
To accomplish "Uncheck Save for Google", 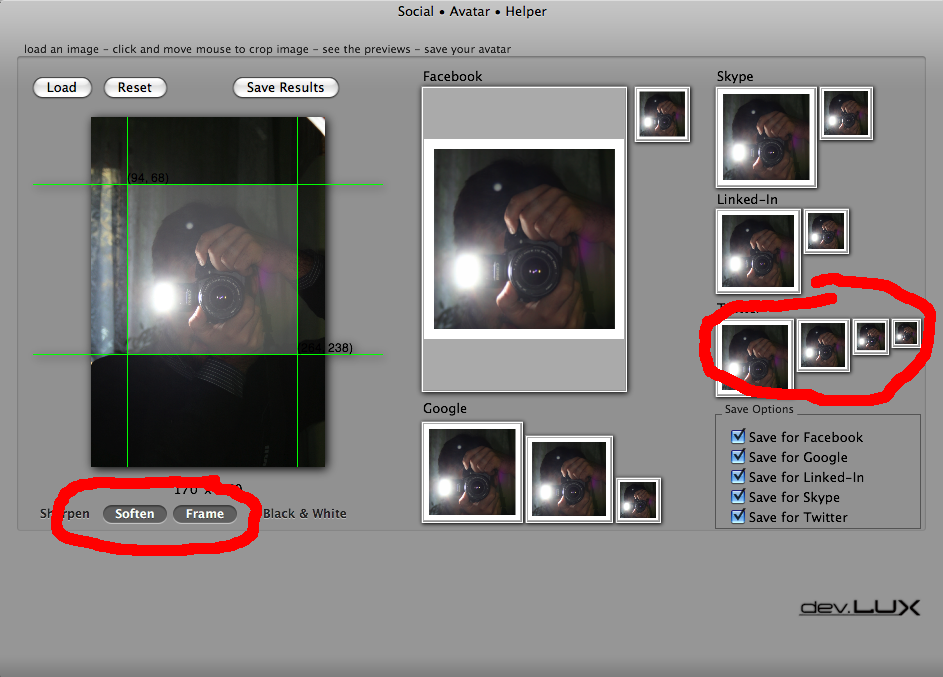I will tap(738, 456).
